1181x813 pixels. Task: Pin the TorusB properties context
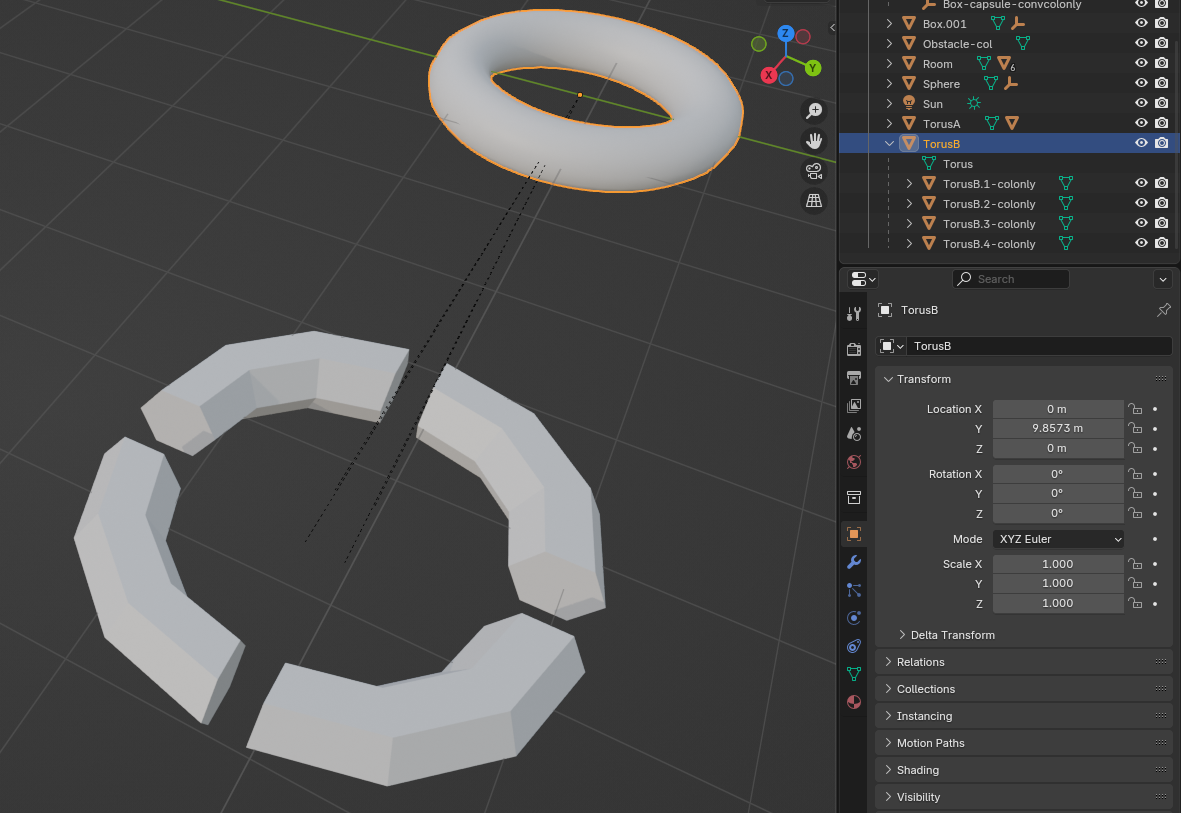coord(1163,310)
